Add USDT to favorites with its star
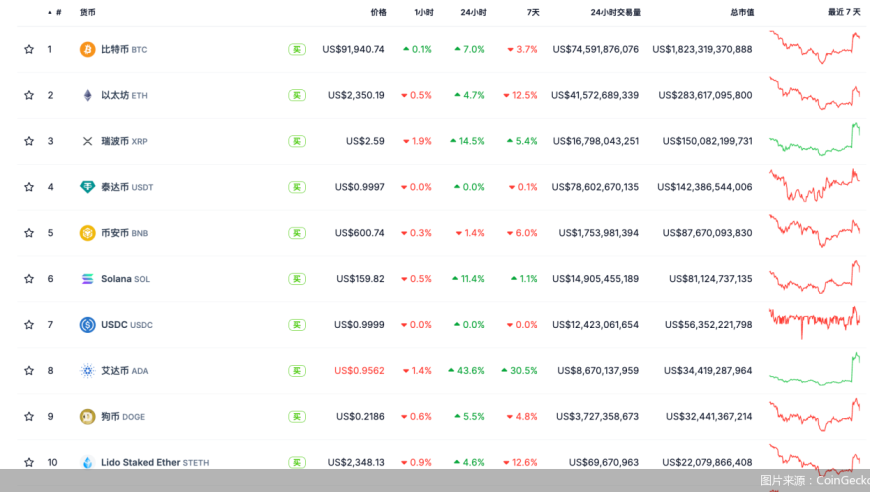 [29, 187]
